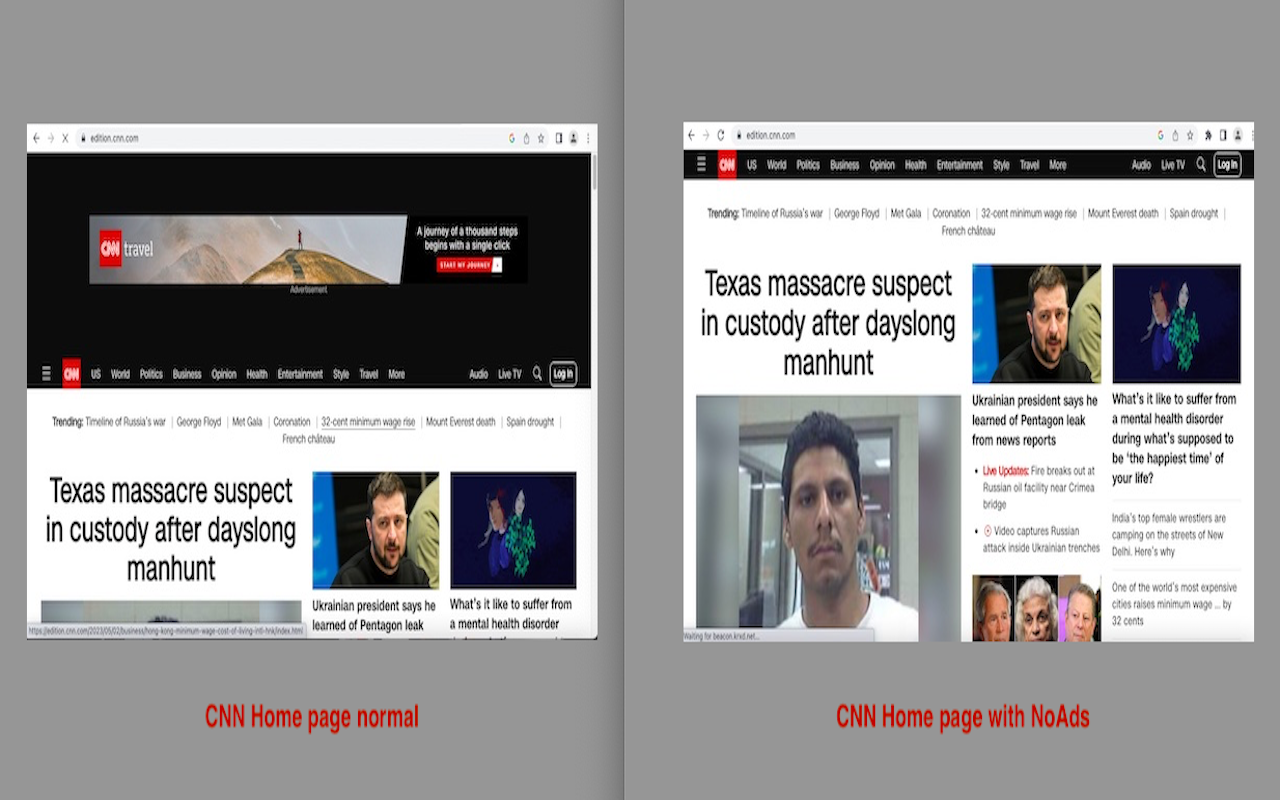Open Chrome menu dots in left normal window
The height and width of the screenshot is (800, 1280).
pyautogui.click(x=588, y=138)
